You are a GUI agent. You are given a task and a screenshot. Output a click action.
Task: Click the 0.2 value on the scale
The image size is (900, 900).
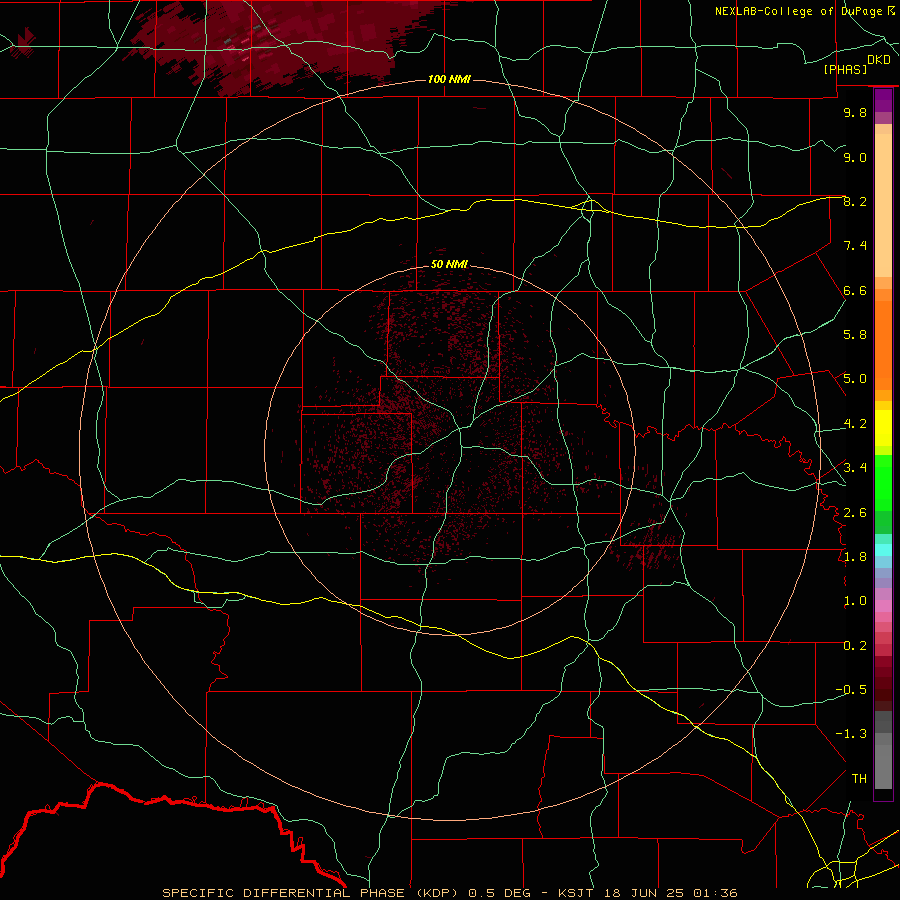point(855,646)
